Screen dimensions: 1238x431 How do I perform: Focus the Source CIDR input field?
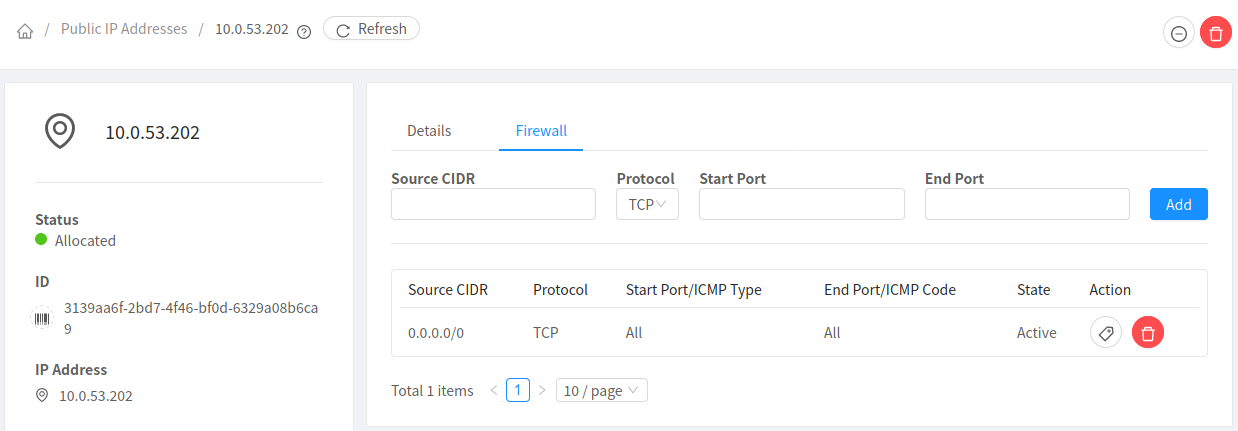click(x=493, y=204)
